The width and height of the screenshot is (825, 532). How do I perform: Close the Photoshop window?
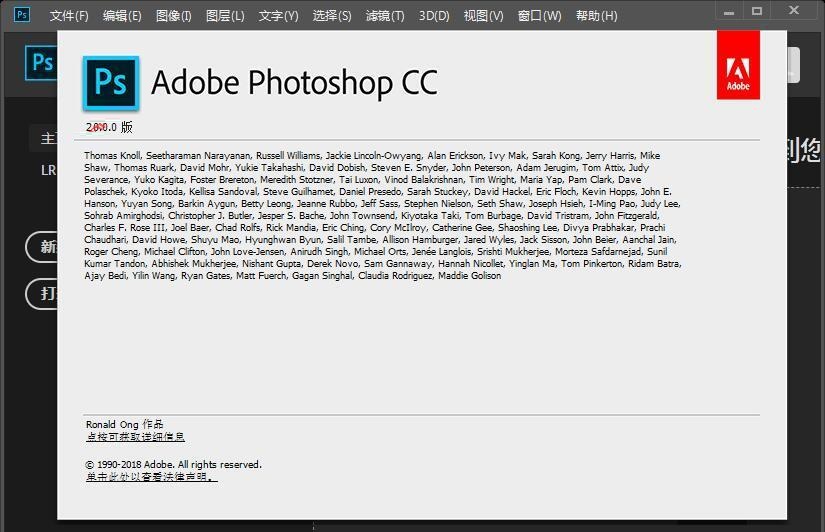point(794,11)
